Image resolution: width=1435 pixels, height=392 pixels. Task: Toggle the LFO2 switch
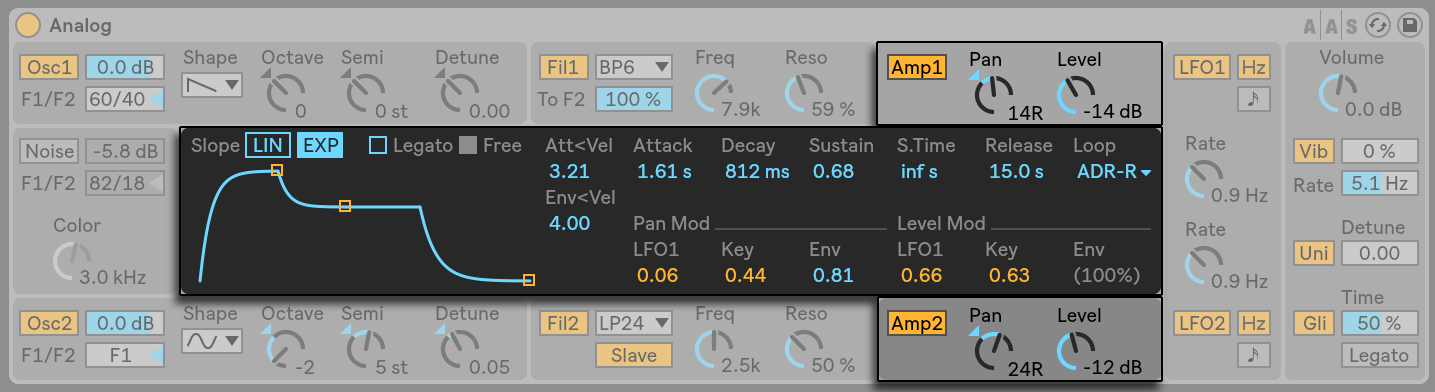tap(1202, 323)
